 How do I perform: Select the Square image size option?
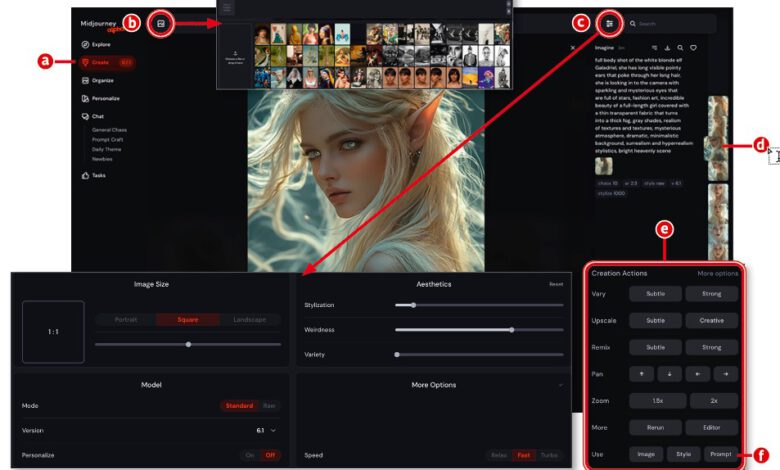[x=188, y=319]
